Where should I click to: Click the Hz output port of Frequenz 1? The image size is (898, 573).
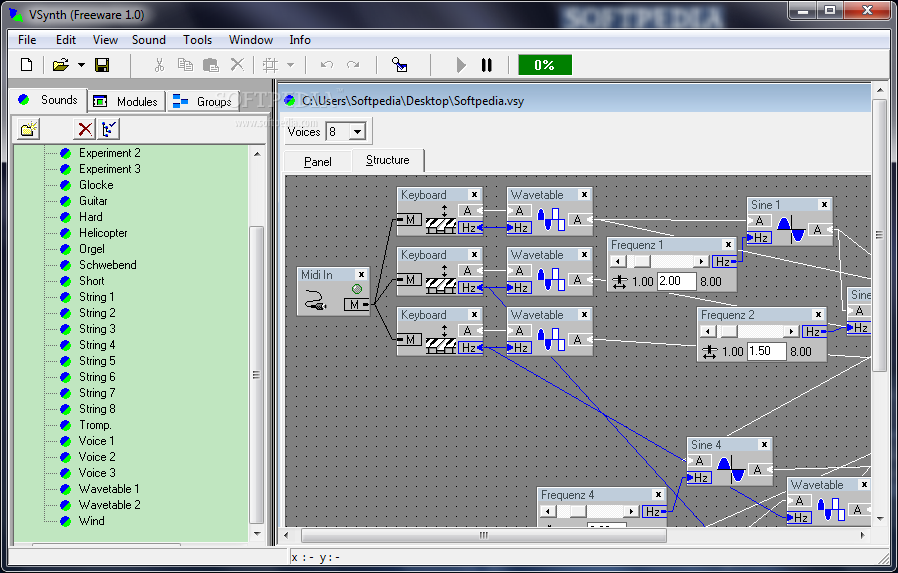(x=725, y=262)
